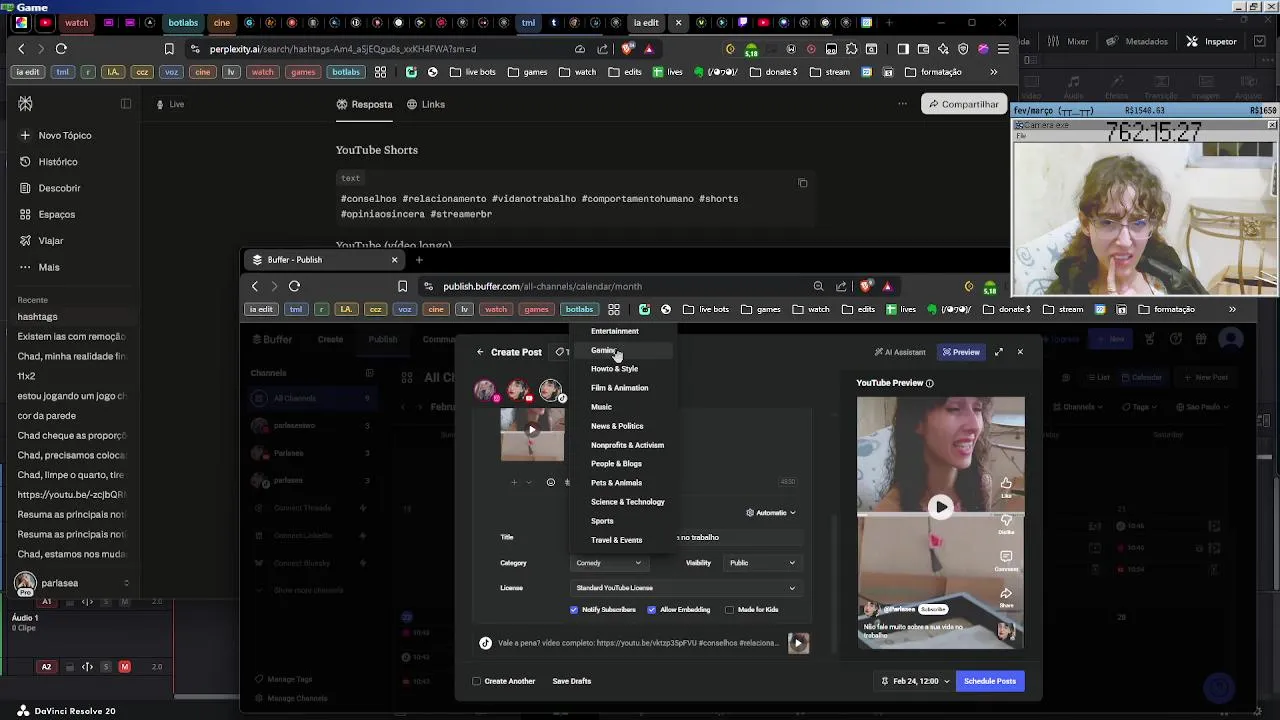Screen dimensions: 1280x720
Task: Check the Create Another checkbox
Action: pos(477,681)
